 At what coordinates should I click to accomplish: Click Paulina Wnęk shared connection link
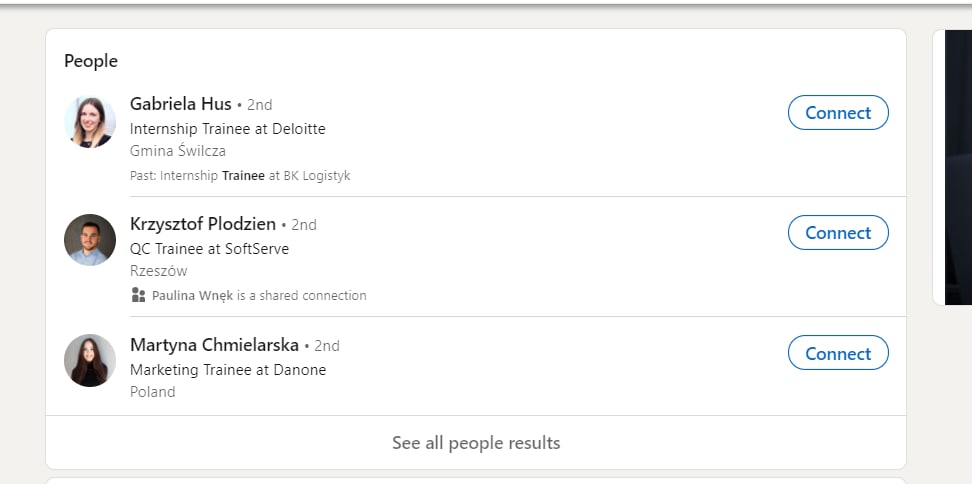(x=193, y=296)
